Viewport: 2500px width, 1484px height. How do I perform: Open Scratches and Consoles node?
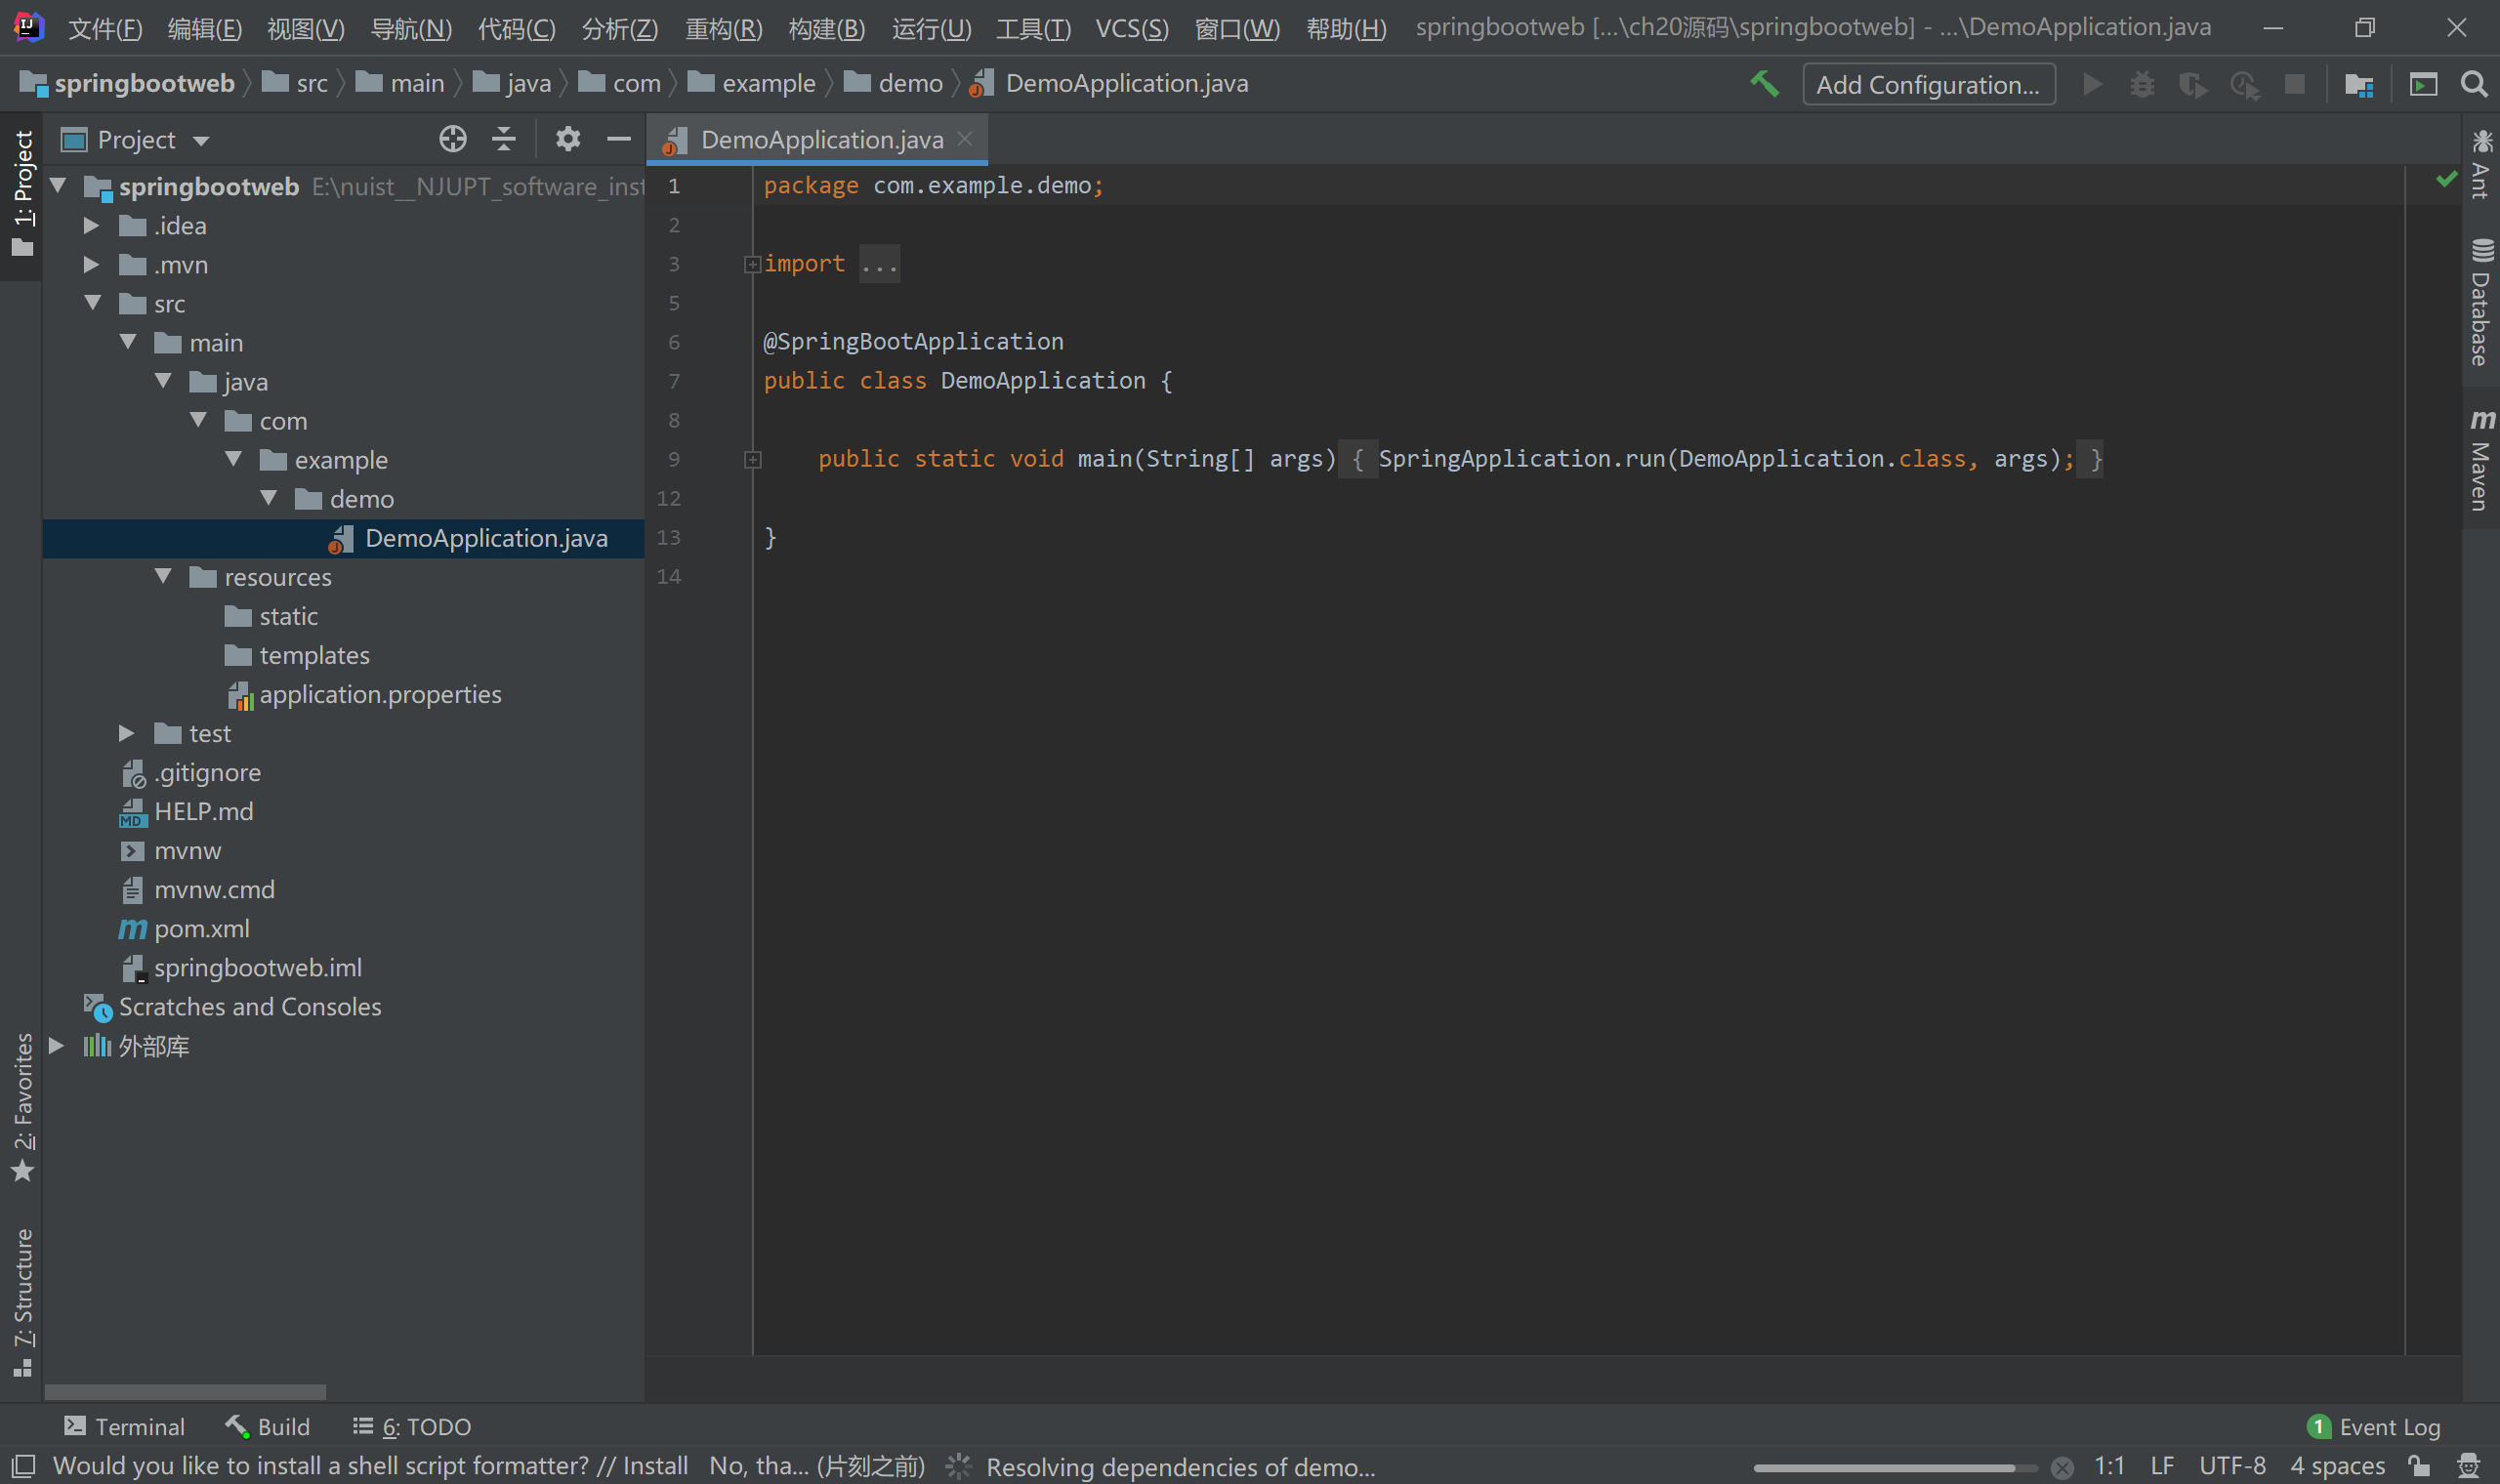(x=233, y=1007)
